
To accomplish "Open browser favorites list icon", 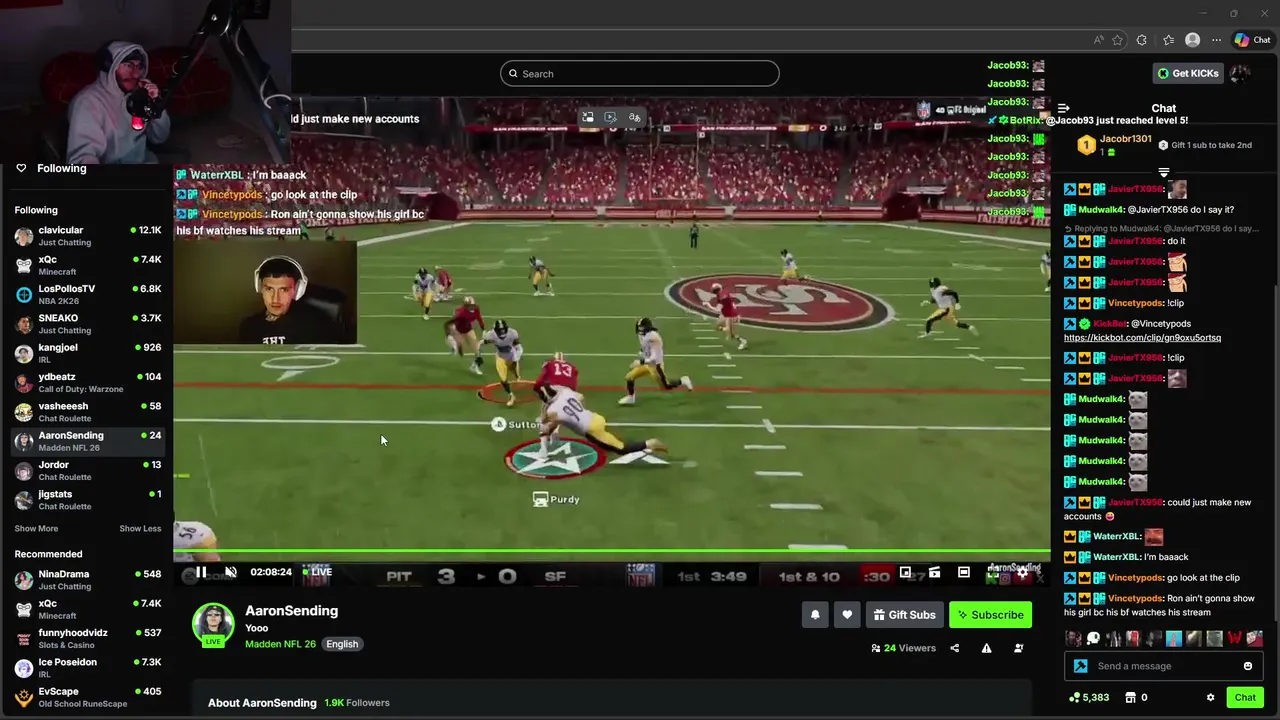I will [x=1168, y=40].
